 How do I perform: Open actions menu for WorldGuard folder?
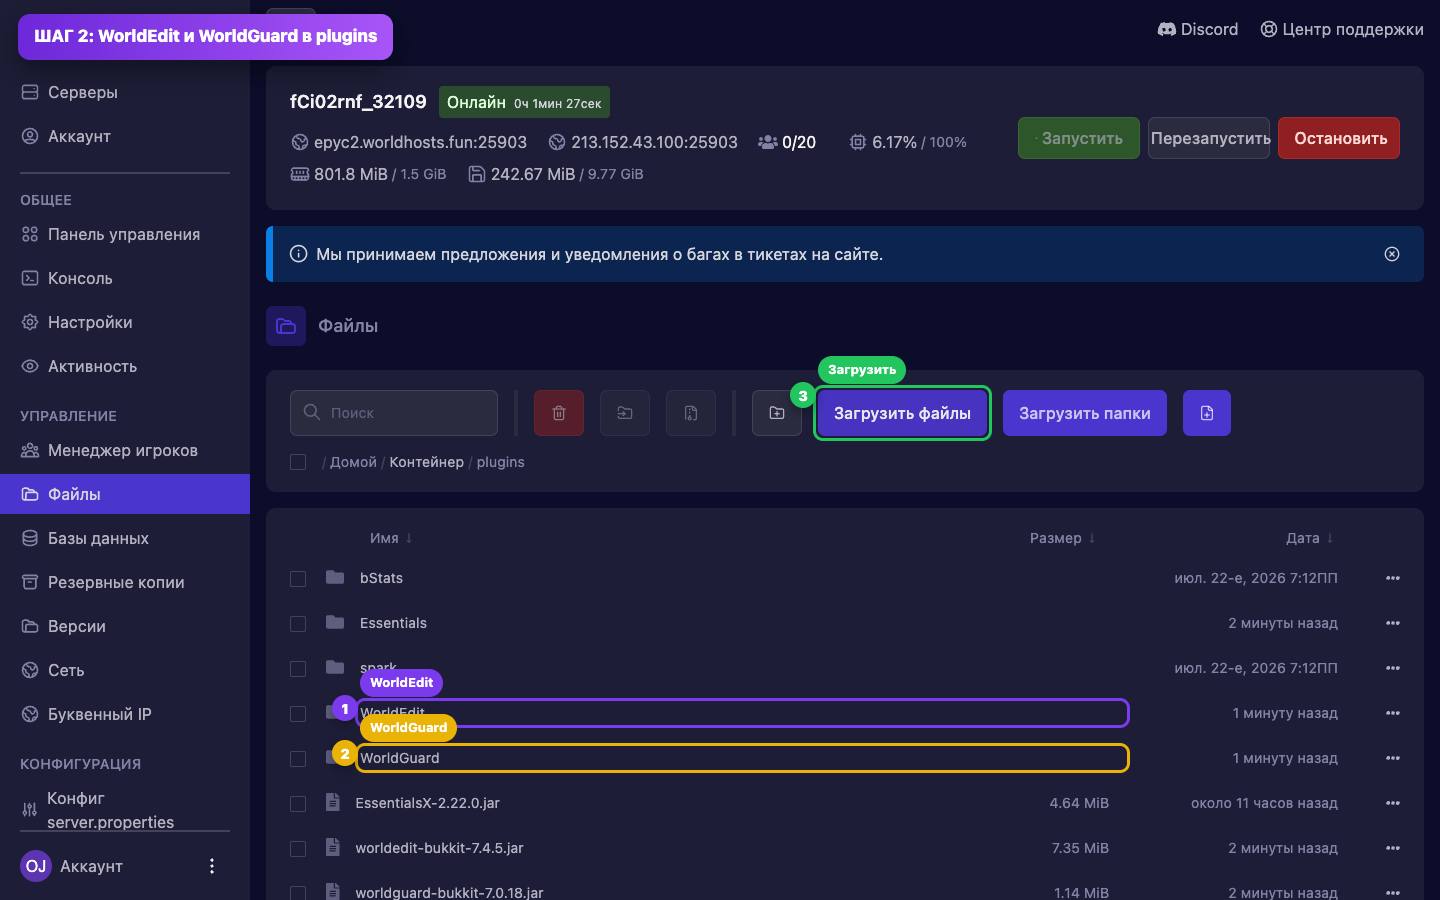[1393, 758]
